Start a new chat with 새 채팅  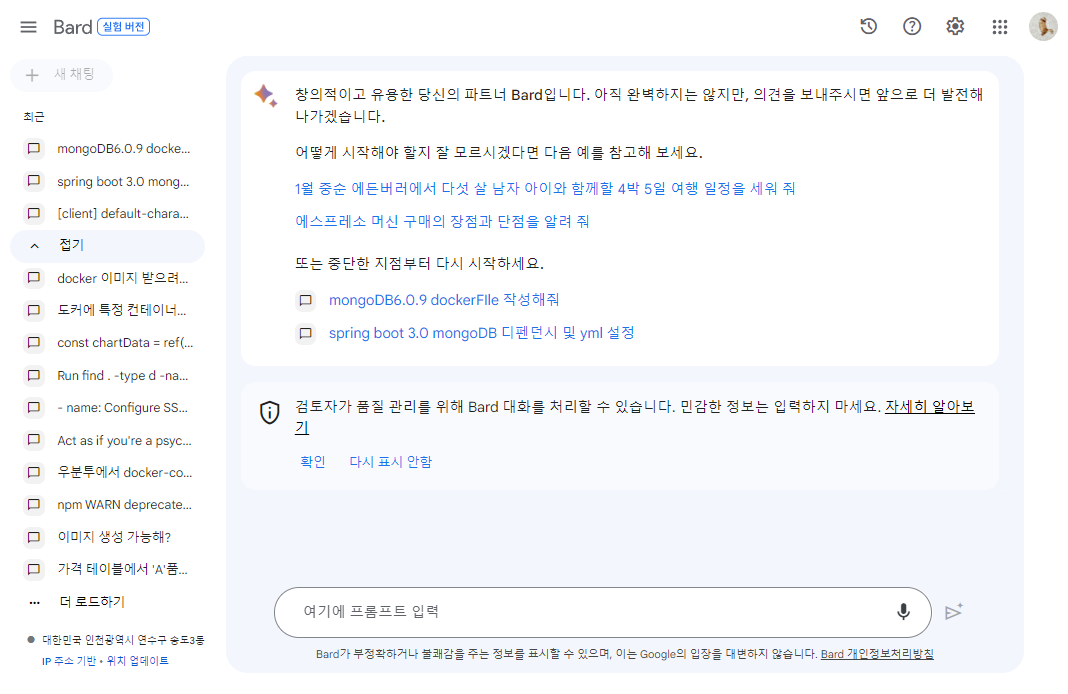click(x=61, y=74)
